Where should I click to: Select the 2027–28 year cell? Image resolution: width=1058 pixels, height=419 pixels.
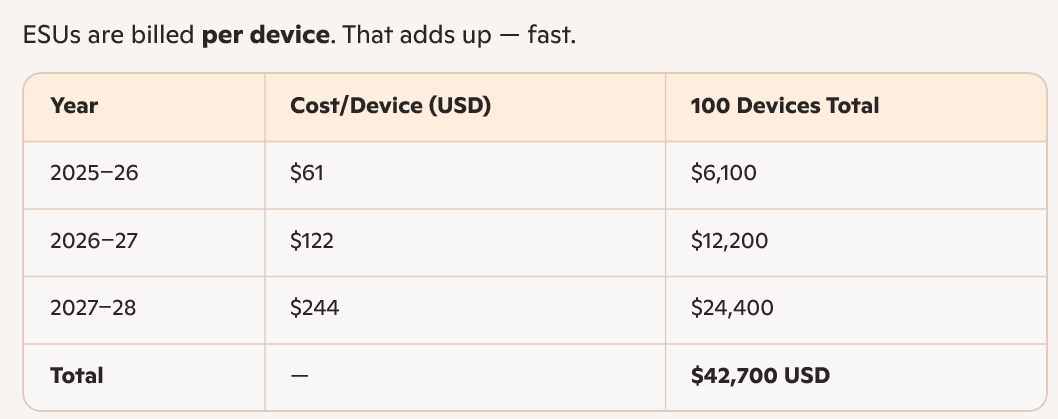93,308
